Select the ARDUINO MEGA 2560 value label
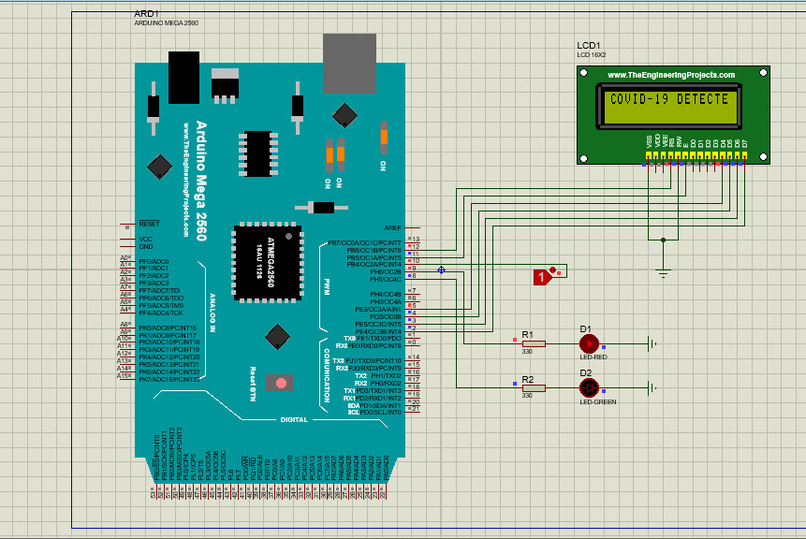 (166, 23)
